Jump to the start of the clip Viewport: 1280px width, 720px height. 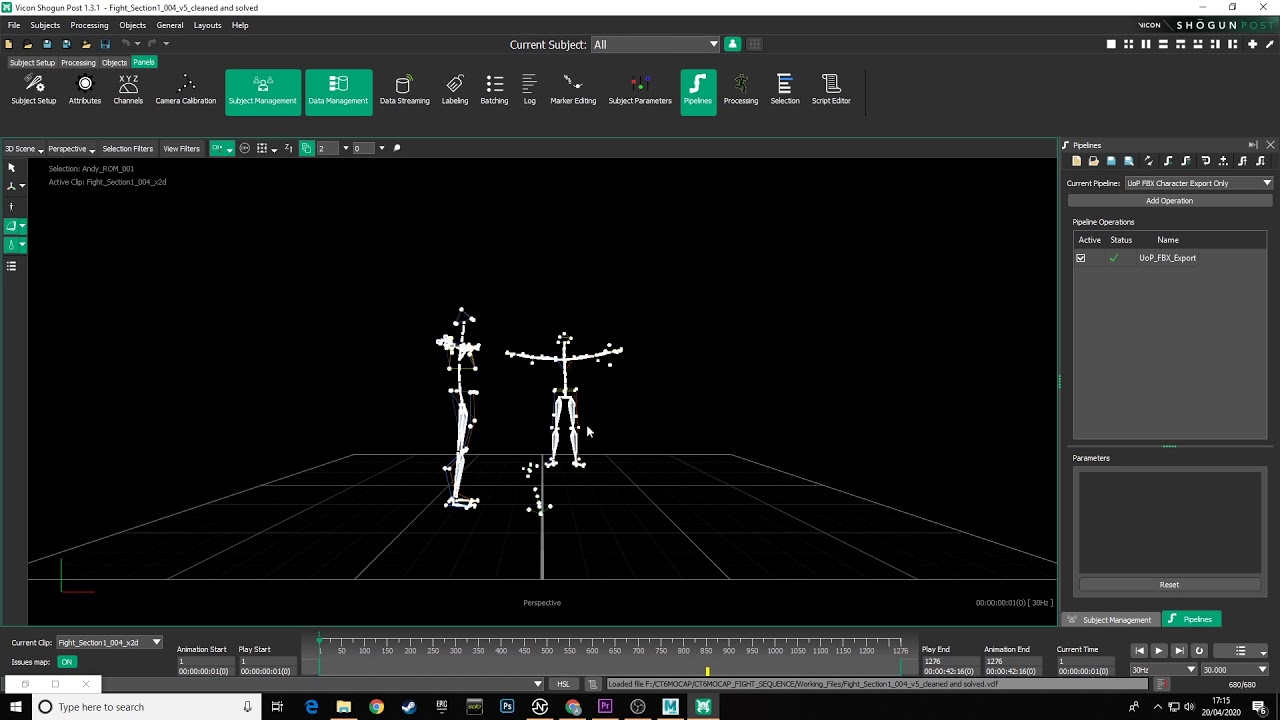(x=1139, y=651)
